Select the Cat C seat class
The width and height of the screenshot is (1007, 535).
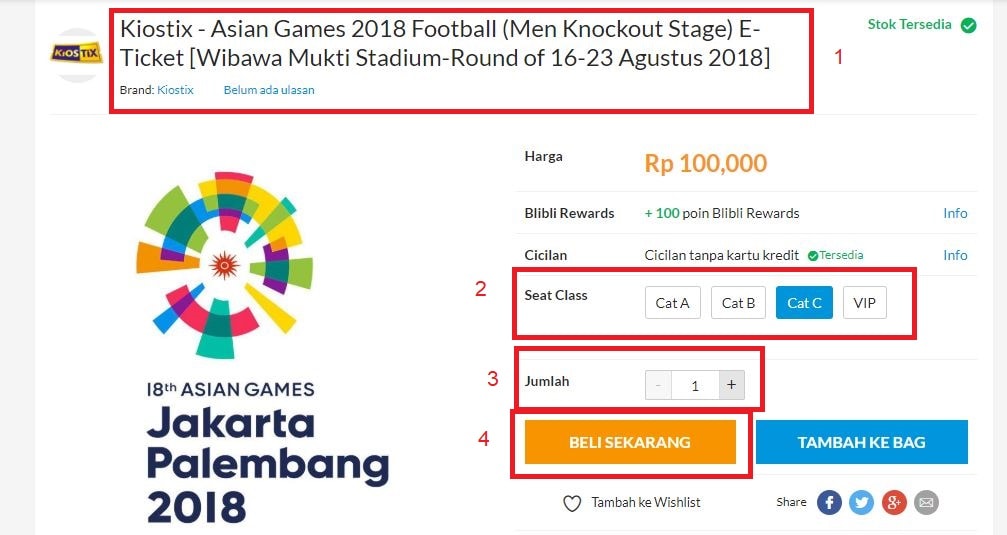[x=804, y=303]
